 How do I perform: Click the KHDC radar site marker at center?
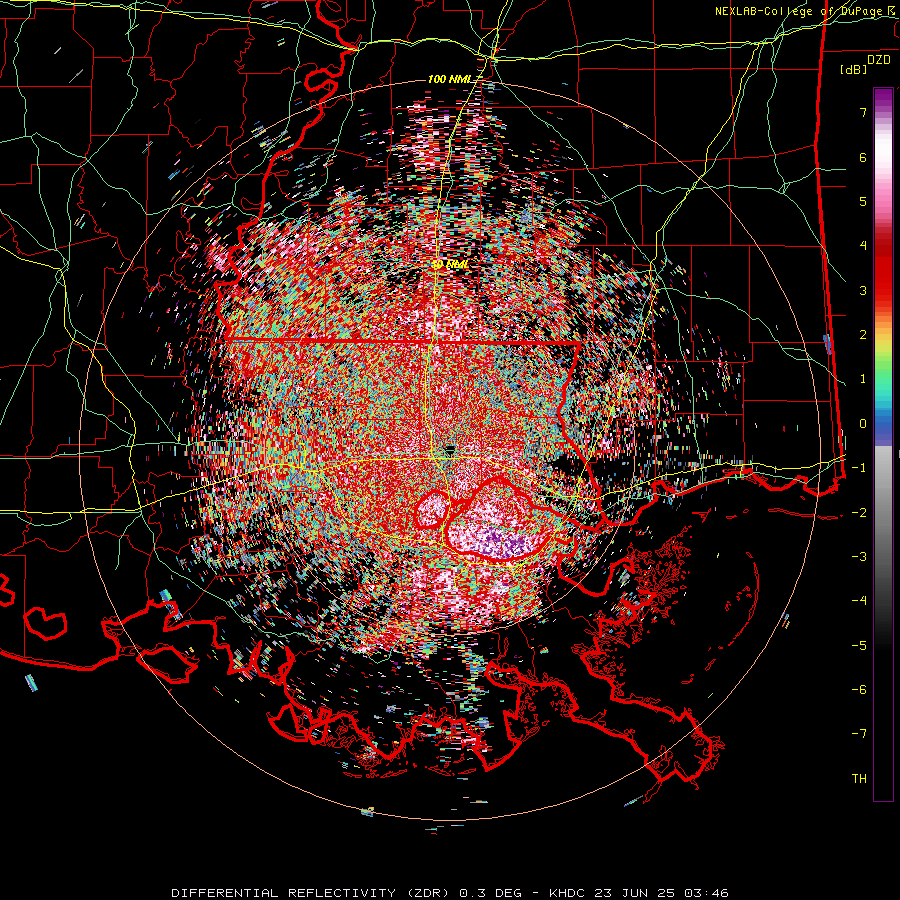[x=450, y=448]
